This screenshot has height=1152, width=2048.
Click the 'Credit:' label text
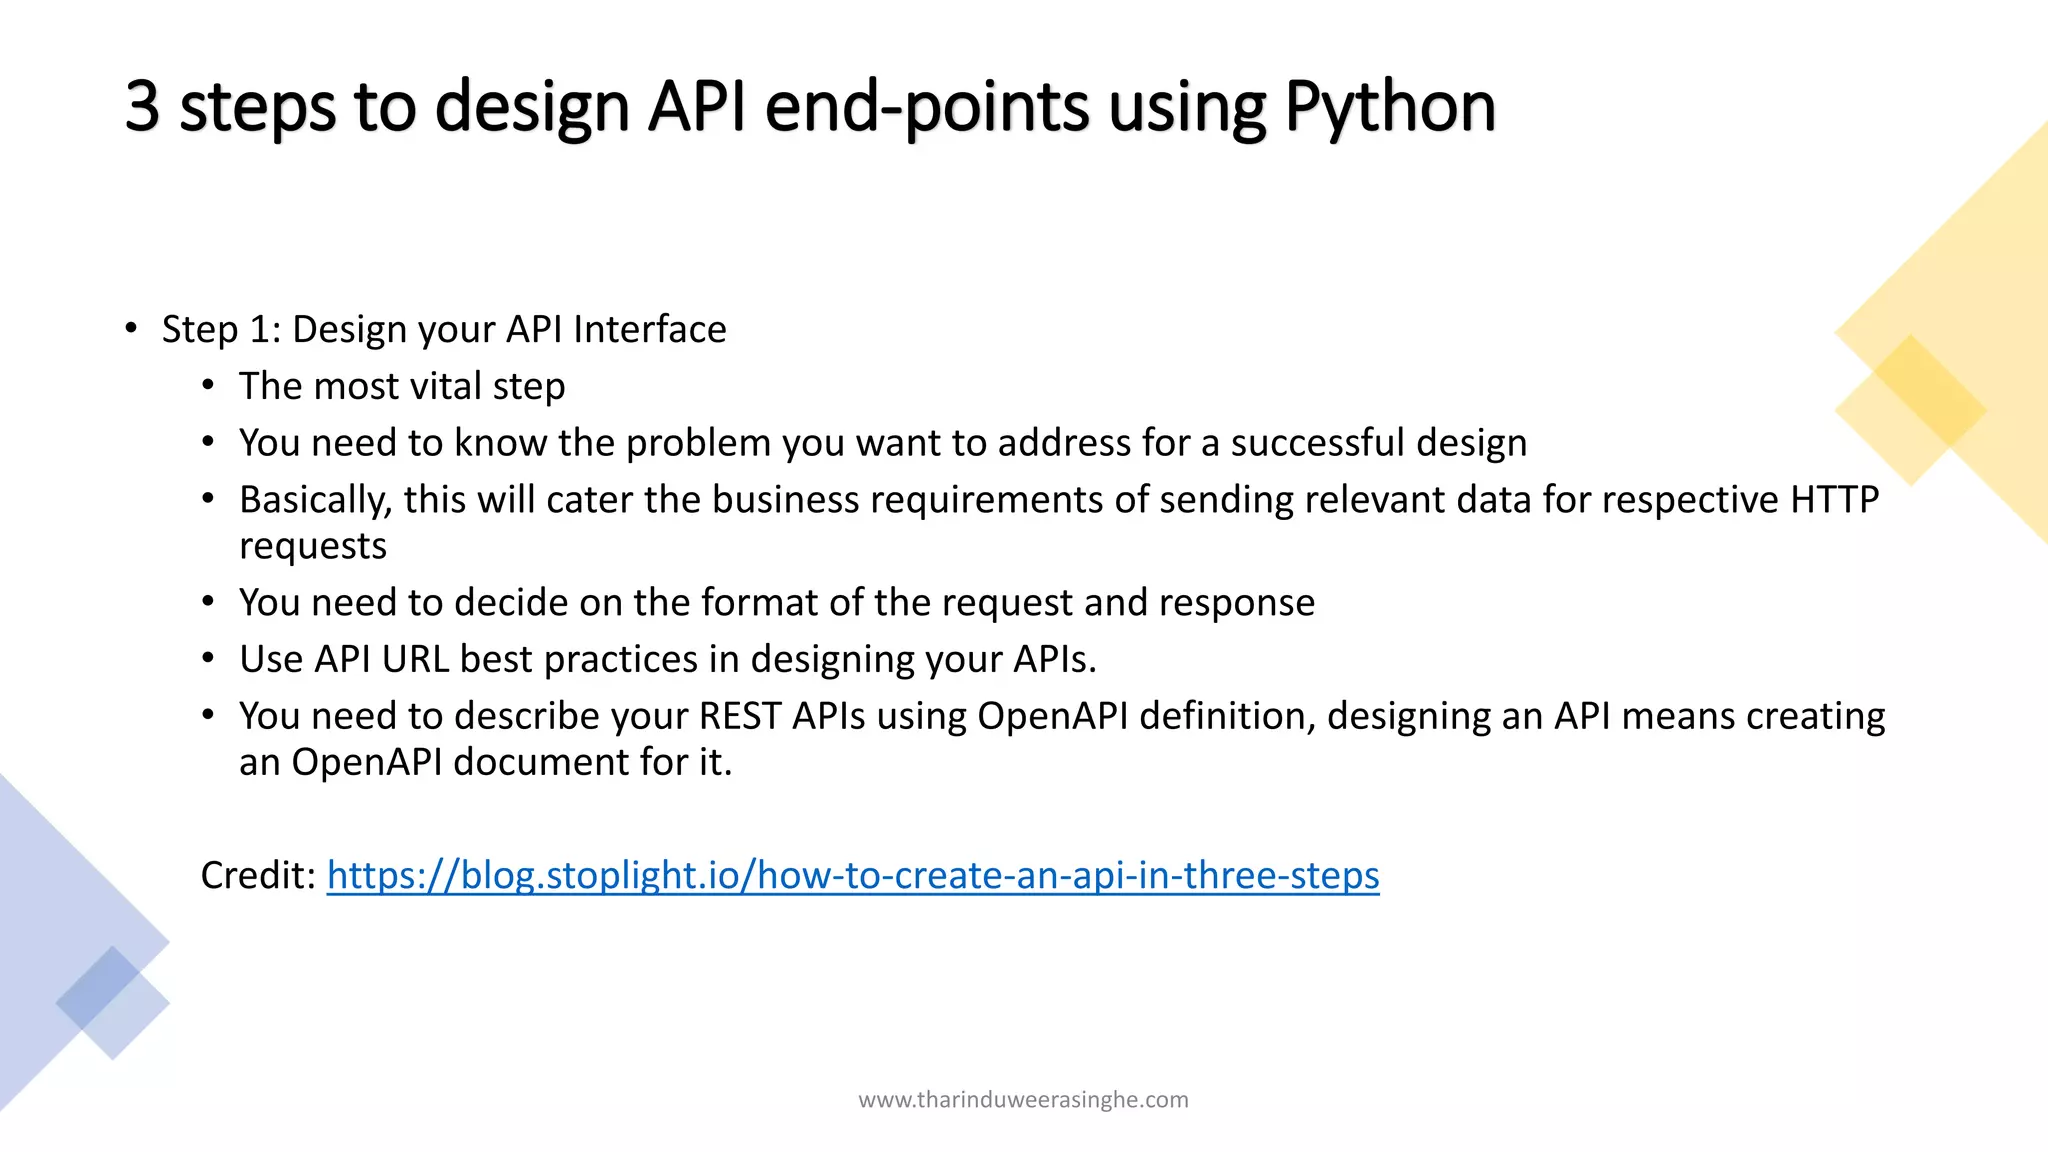click(258, 875)
